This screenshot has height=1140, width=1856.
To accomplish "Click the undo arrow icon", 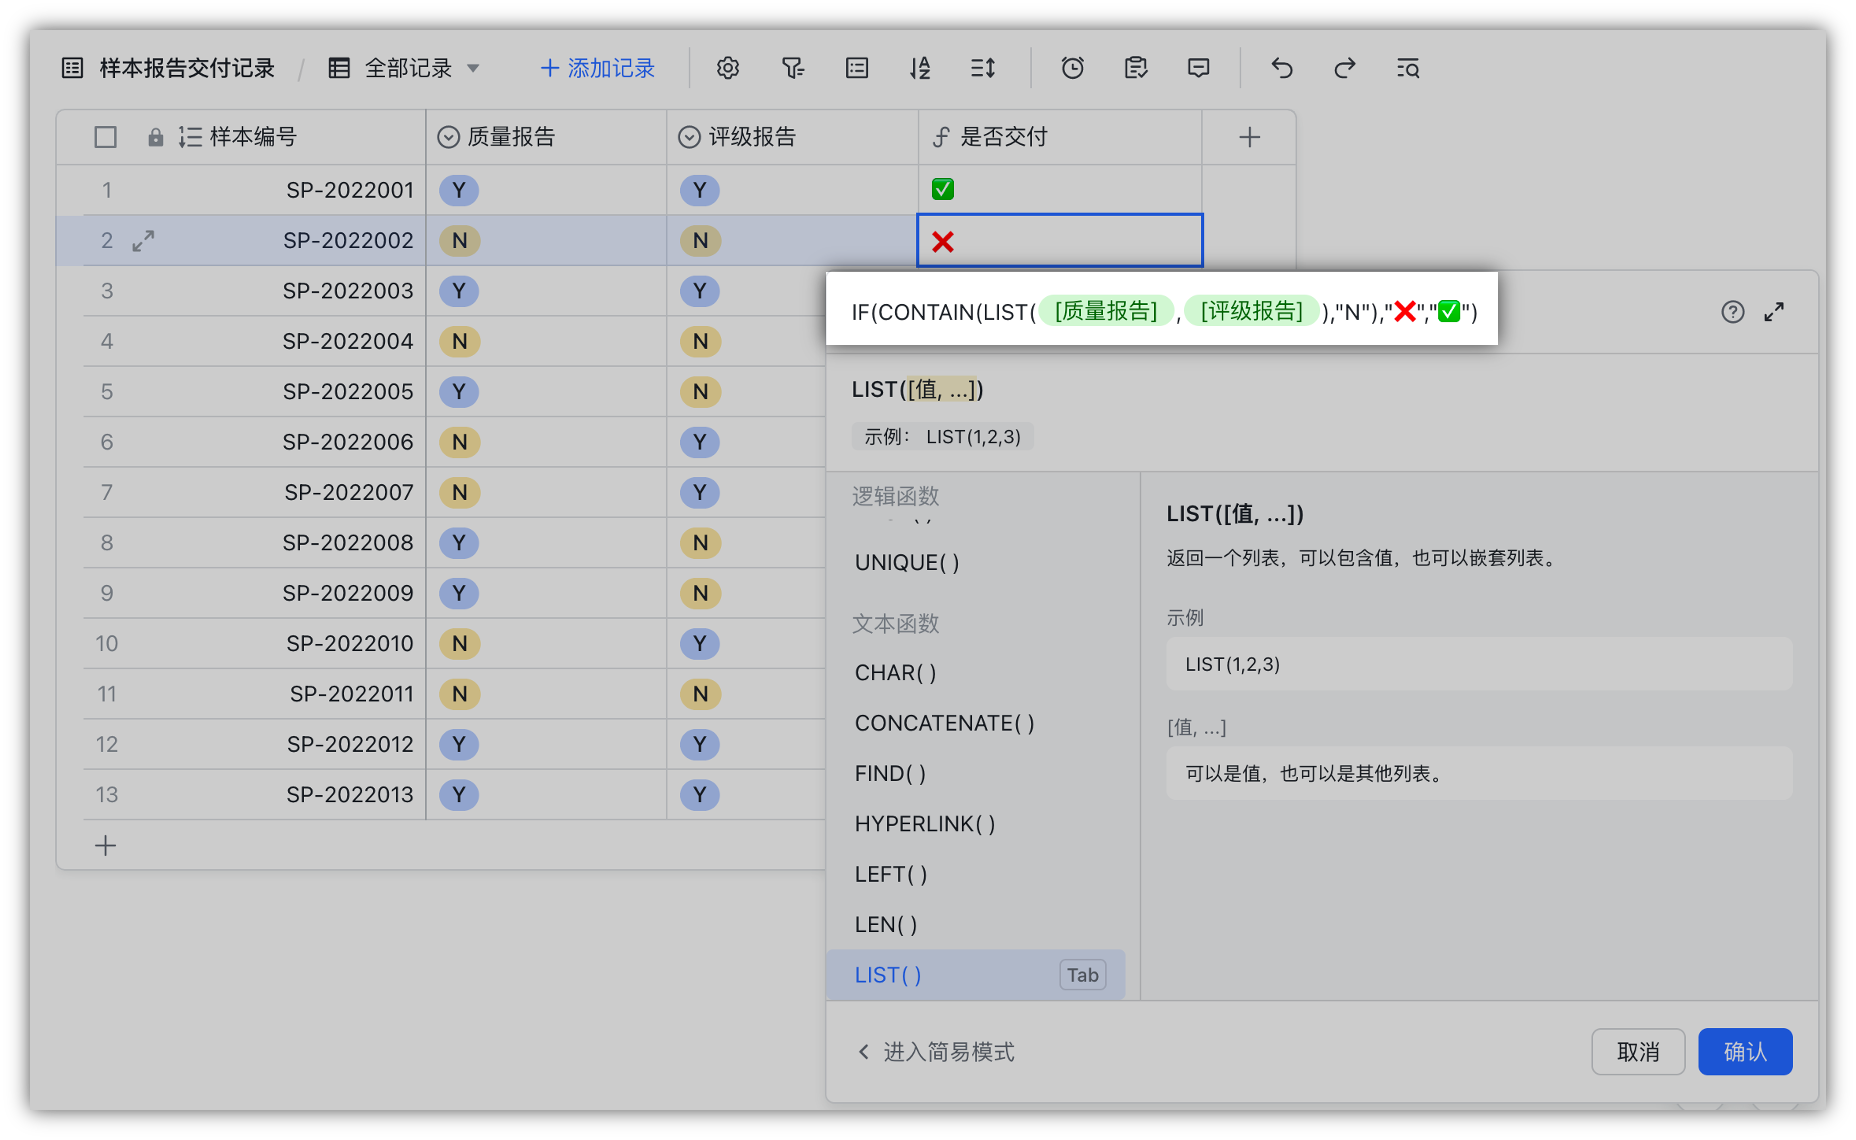I will pos(1281,68).
